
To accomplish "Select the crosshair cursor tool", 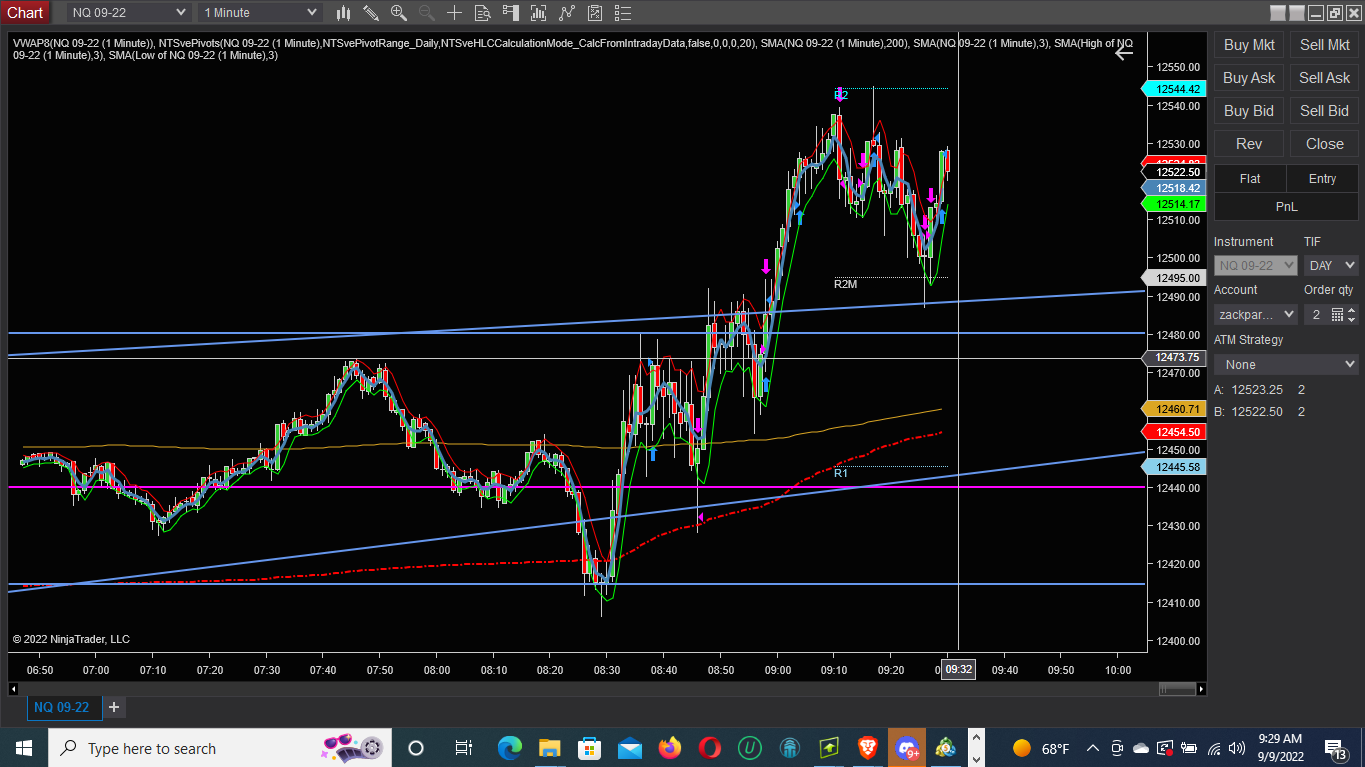I will [455, 13].
